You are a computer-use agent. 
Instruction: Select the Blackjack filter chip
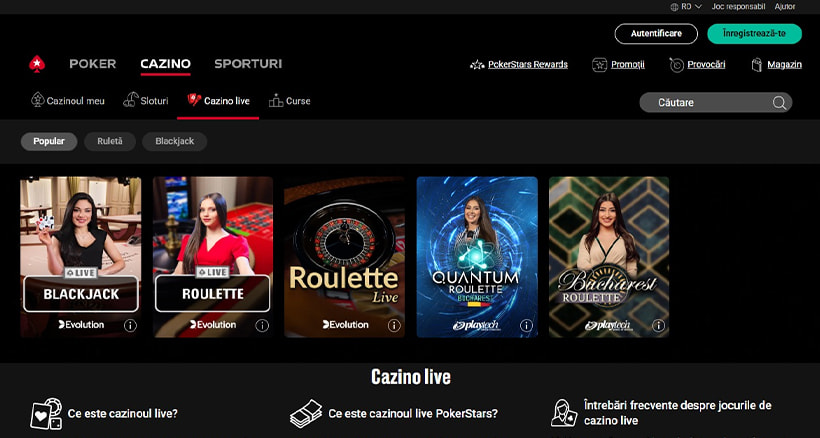(175, 141)
